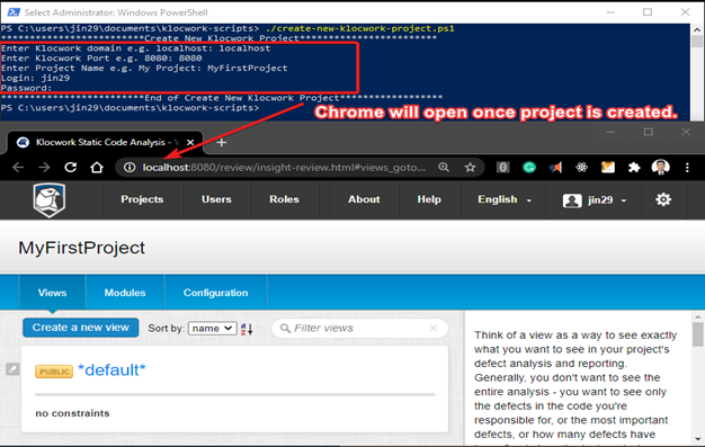Open the Chrome profile avatar
This screenshot has width=705, height=447.
coord(660,167)
